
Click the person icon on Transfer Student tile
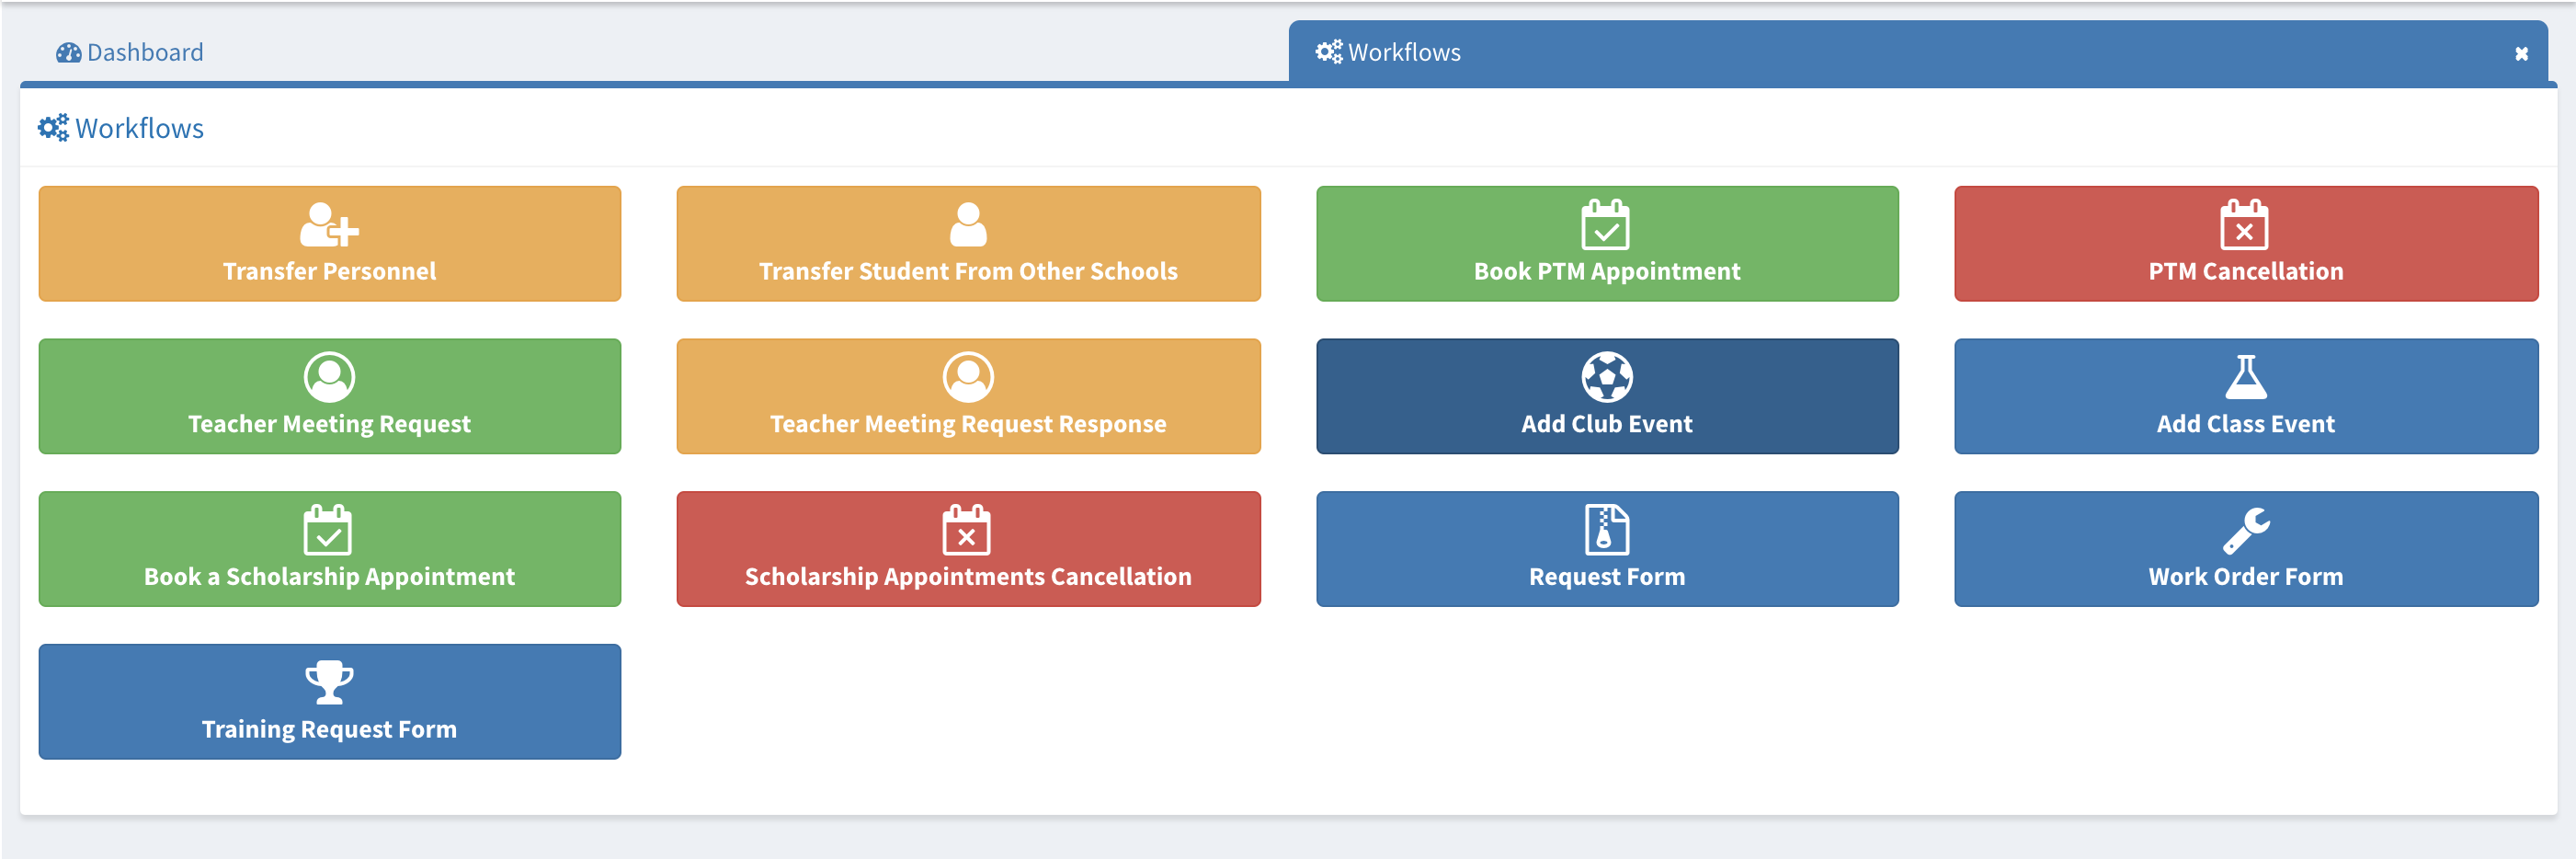click(x=968, y=225)
